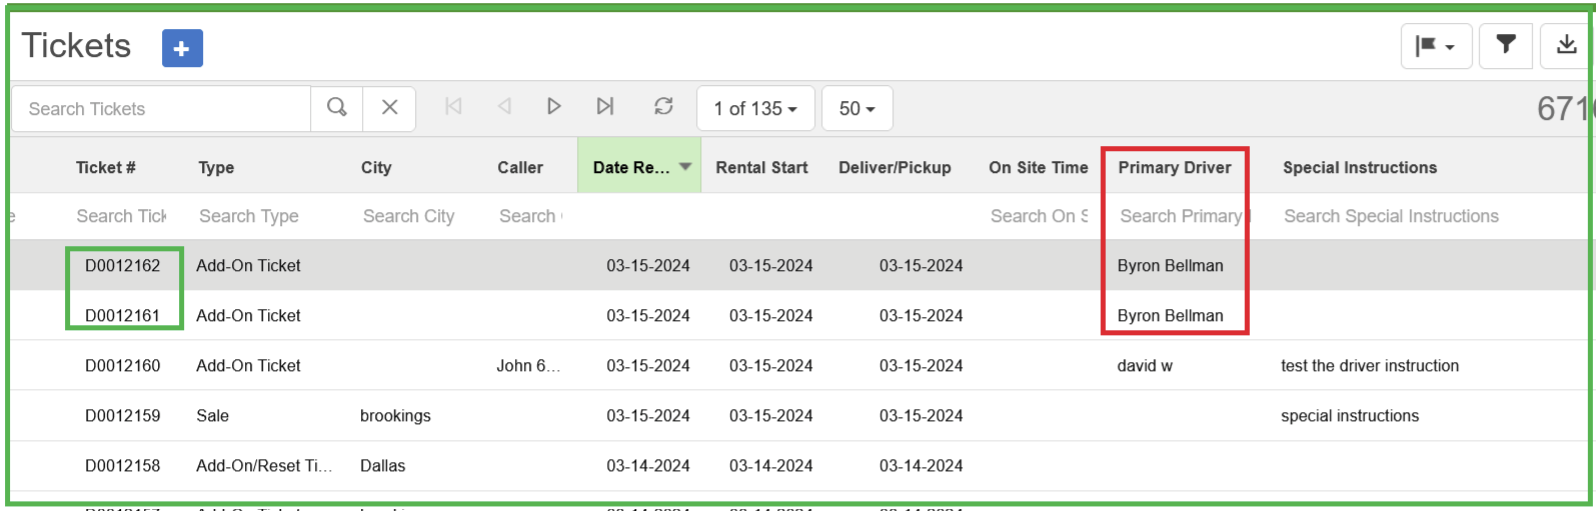This screenshot has height=511, width=1596.
Task: Open ticket D0012162 row
Action: (x=122, y=266)
